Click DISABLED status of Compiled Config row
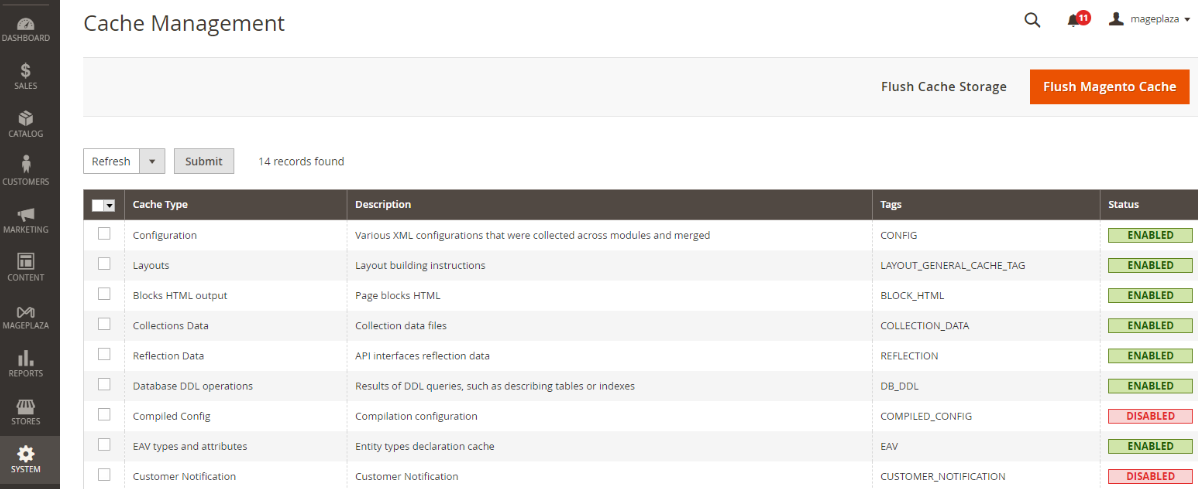Viewport: 1198px width, 489px height. [x=1150, y=416]
